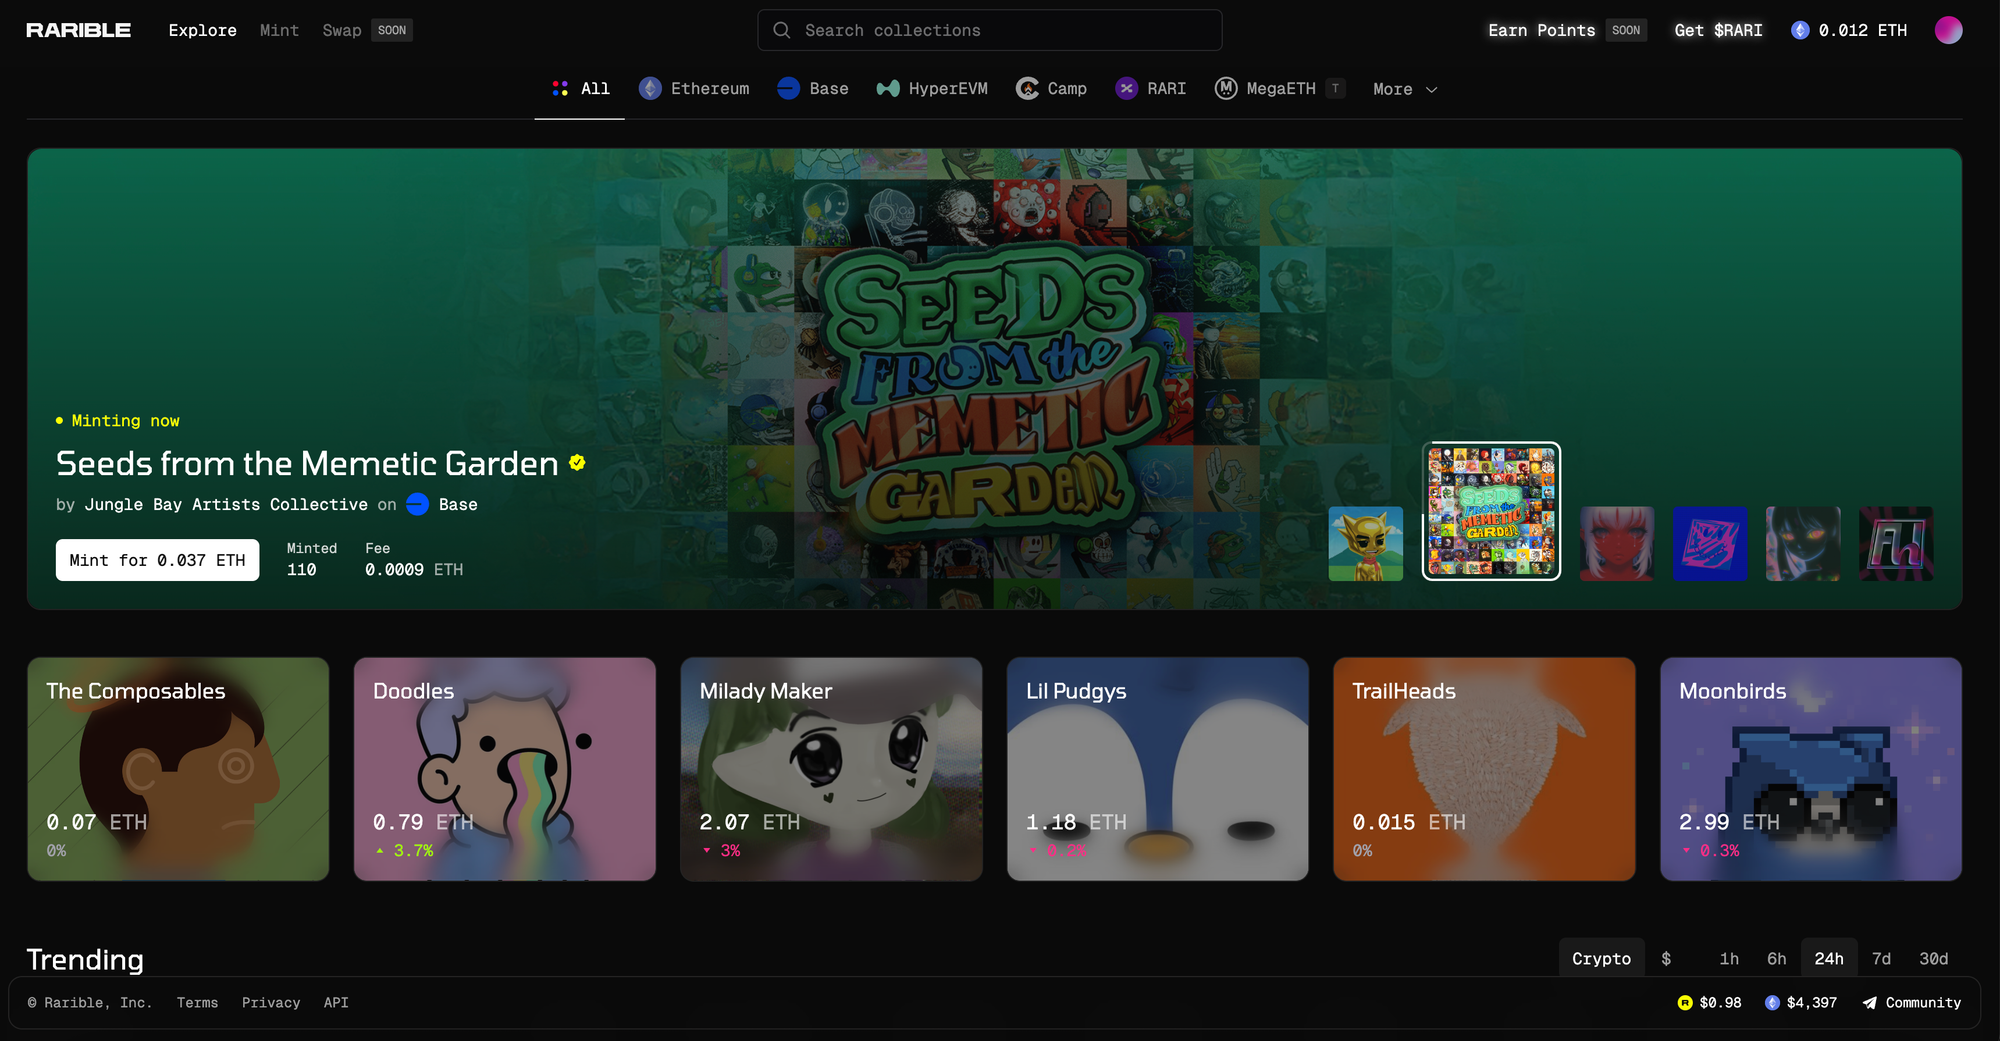Select the golden character carousel thumbnail
2000x1041 pixels.
coord(1365,544)
